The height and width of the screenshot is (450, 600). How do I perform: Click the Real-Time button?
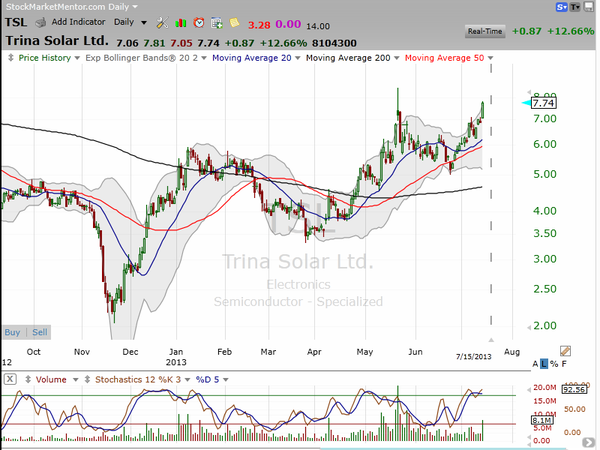pyautogui.click(x=485, y=31)
